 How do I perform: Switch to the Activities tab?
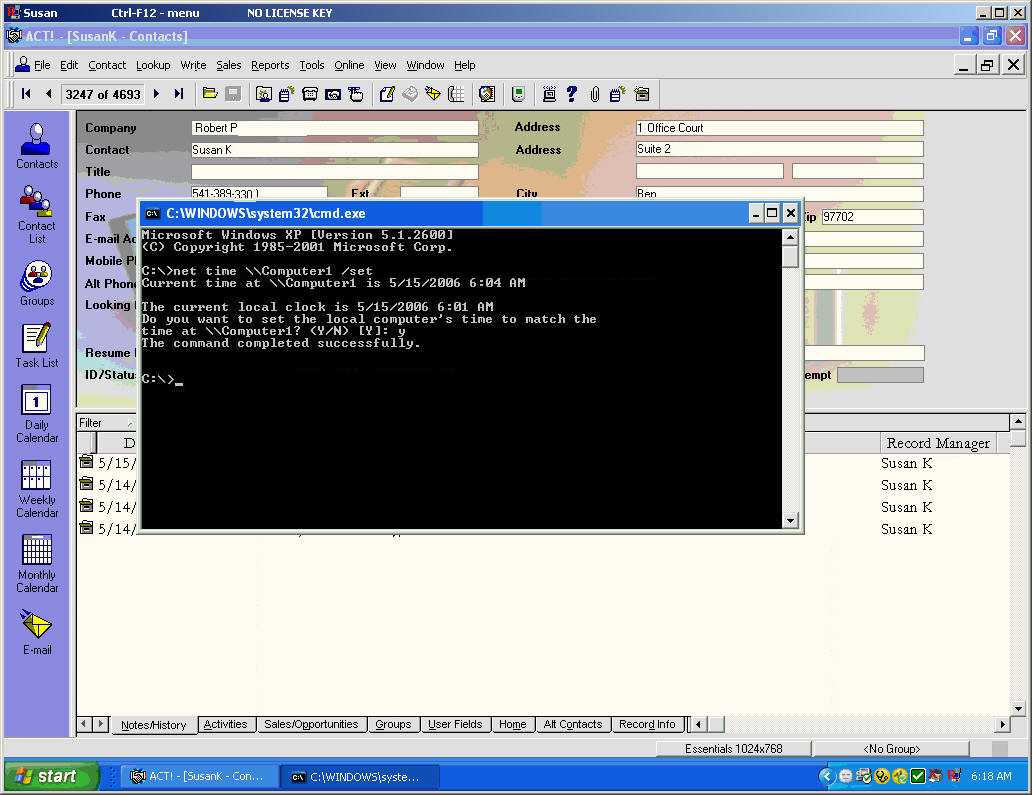click(225, 724)
